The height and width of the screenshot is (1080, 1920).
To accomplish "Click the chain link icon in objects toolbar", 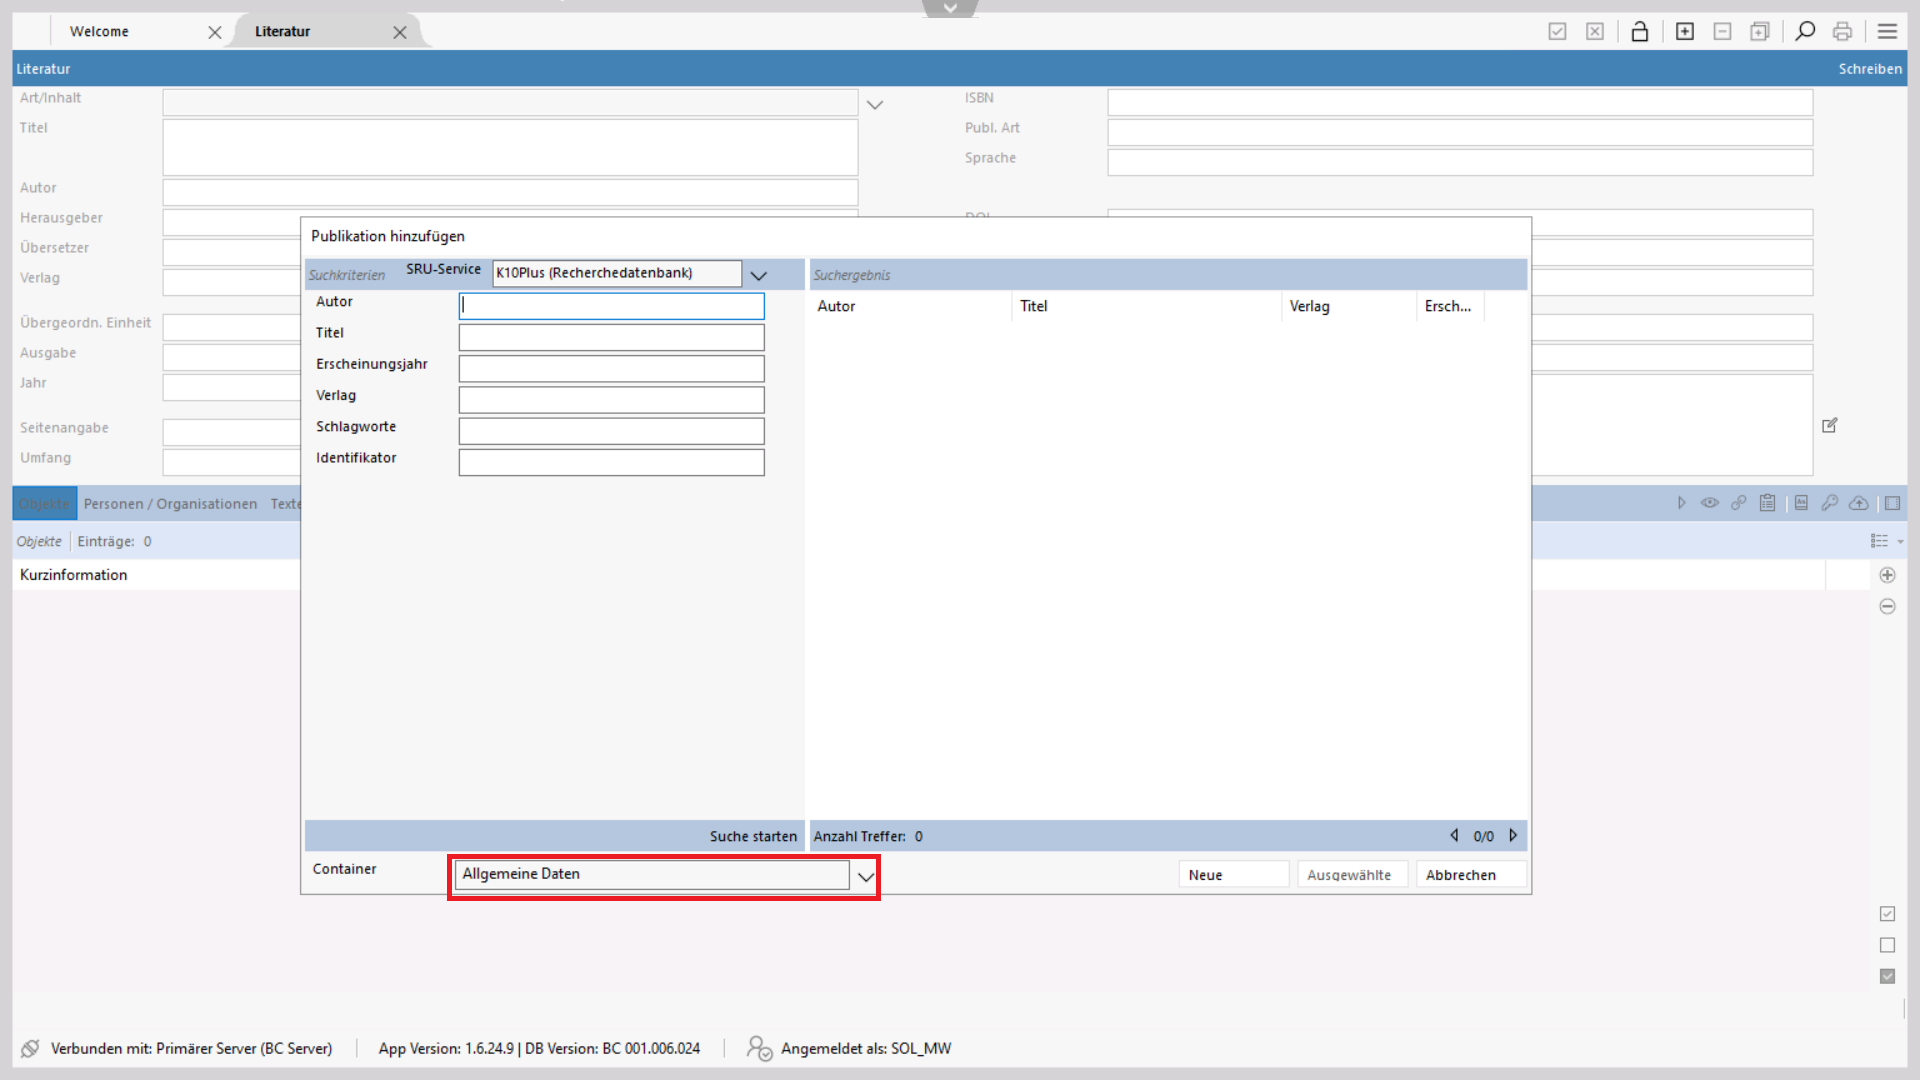I will (1739, 503).
